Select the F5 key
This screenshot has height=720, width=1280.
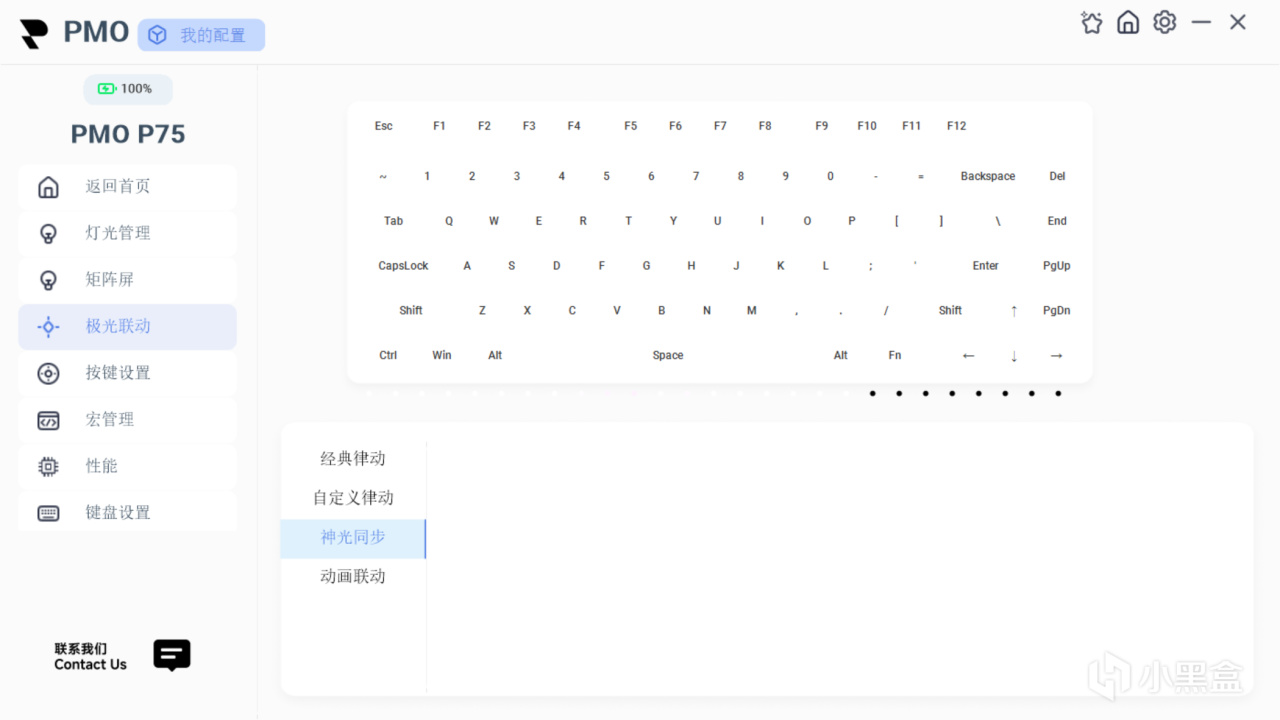[630, 126]
